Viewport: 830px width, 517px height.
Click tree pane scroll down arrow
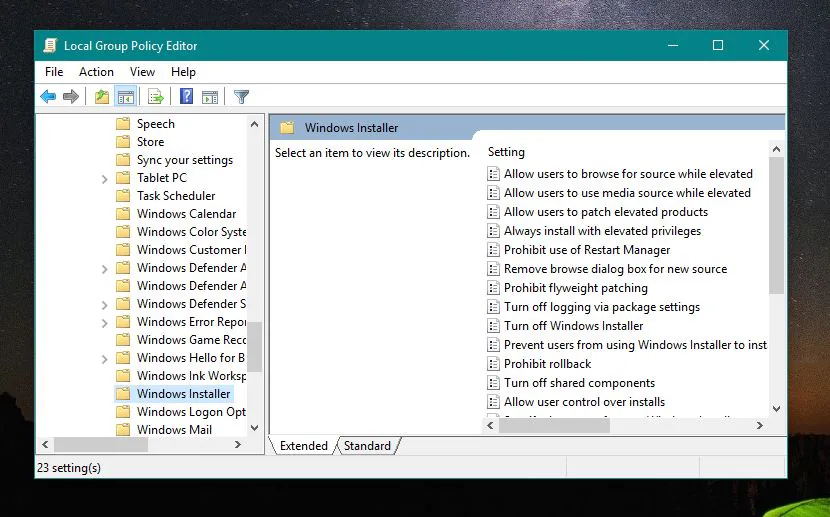(x=255, y=428)
